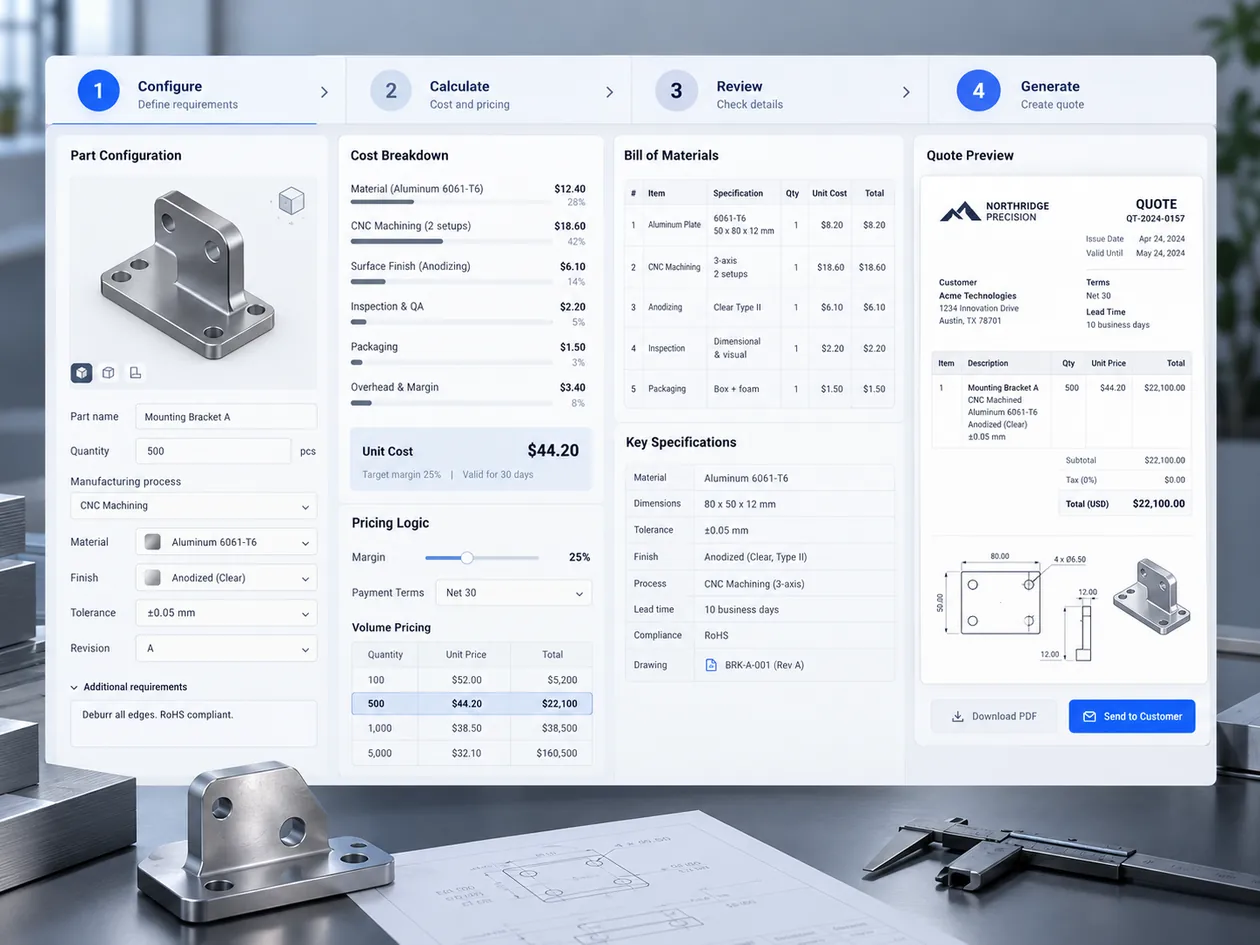
Task: Select the solid shaded view icon
Action: coord(82,373)
